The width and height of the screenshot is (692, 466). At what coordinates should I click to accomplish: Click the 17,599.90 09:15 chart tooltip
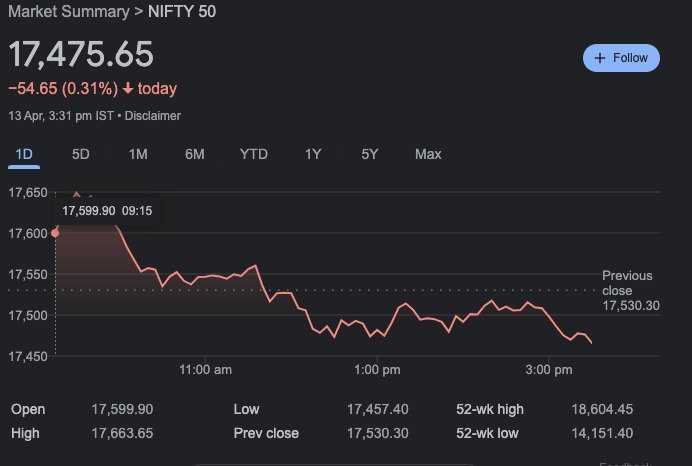point(107,211)
